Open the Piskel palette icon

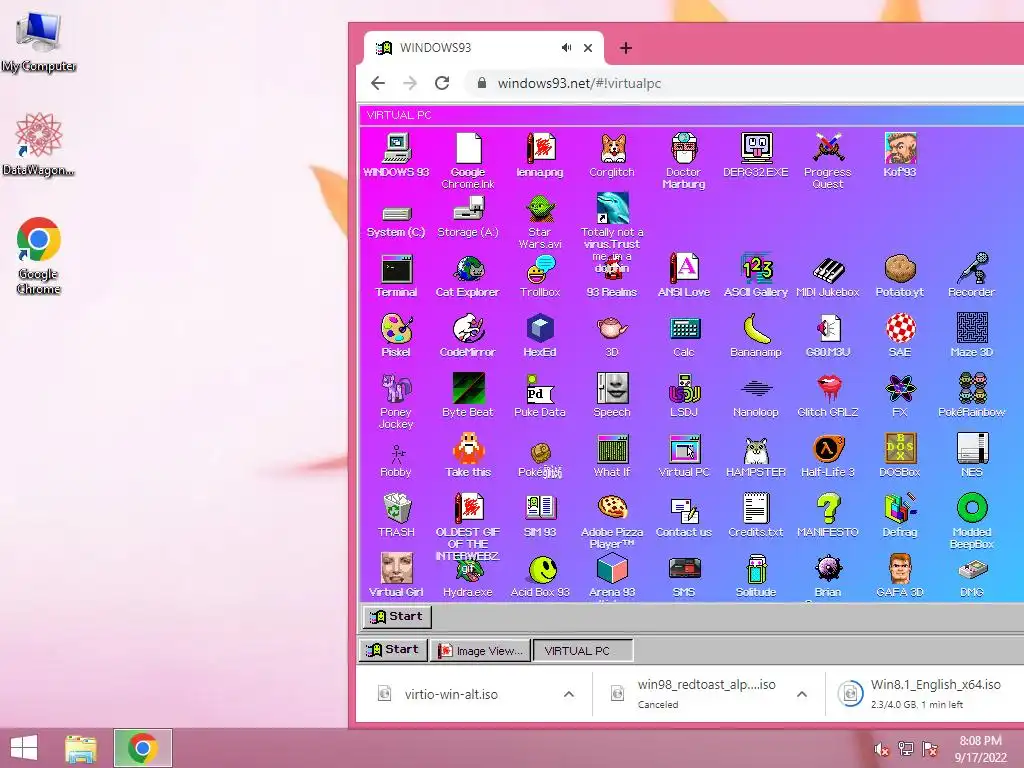coord(396,335)
